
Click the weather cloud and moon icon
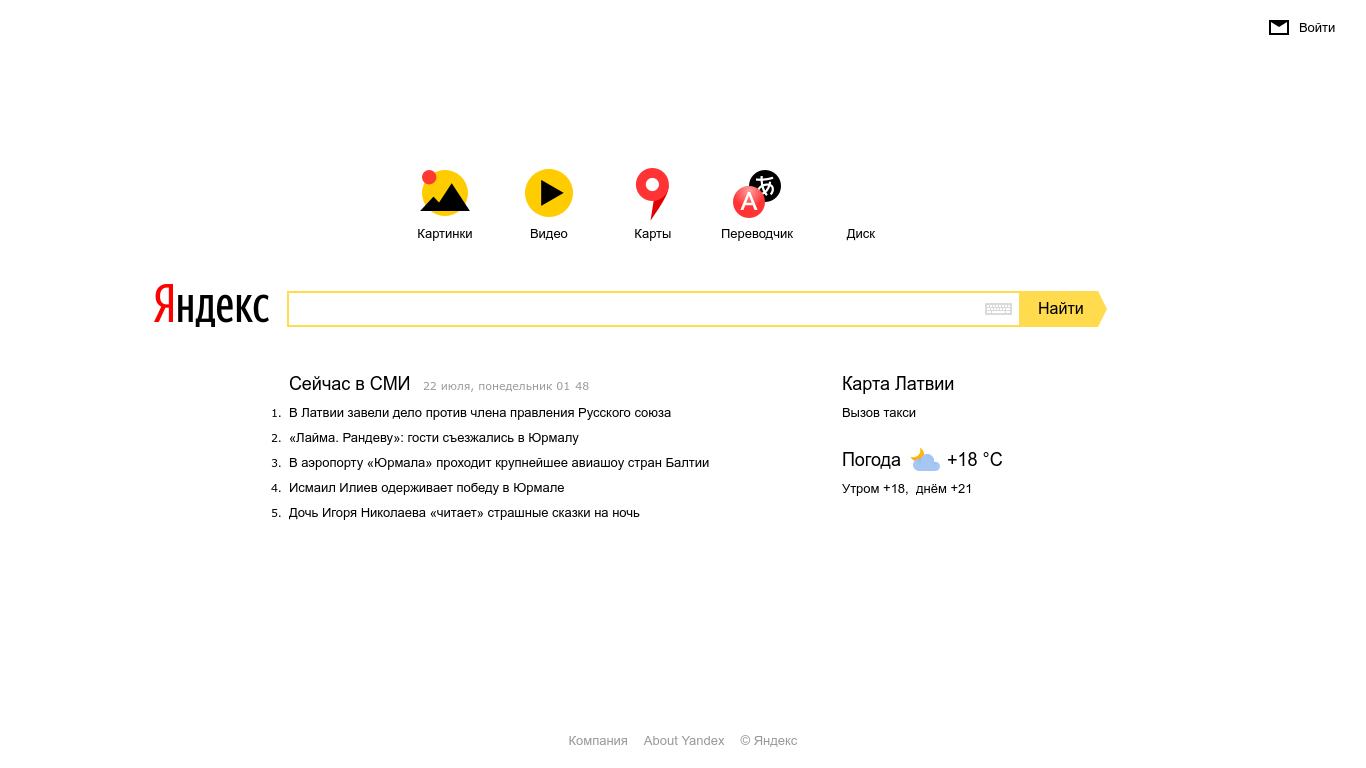point(925,460)
